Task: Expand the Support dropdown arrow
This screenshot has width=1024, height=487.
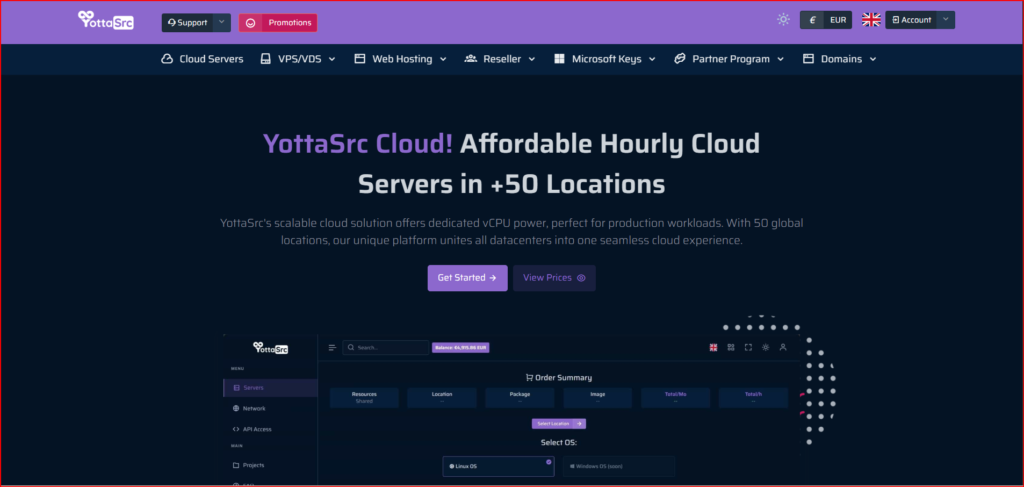Action: 221,22
